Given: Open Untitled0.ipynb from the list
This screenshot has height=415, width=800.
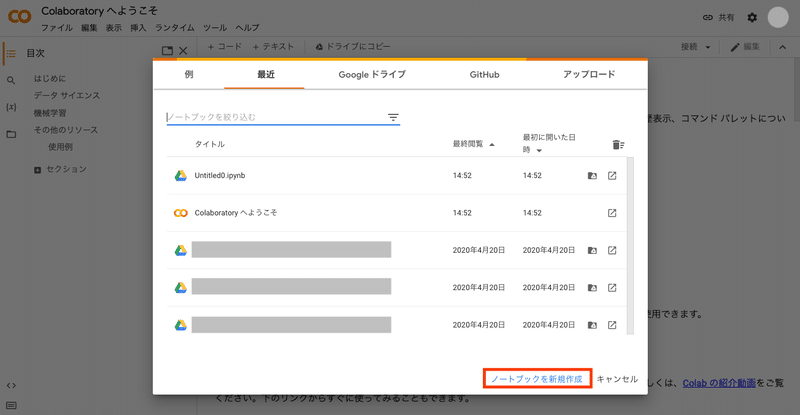Looking at the screenshot, I should tap(220, 176).
